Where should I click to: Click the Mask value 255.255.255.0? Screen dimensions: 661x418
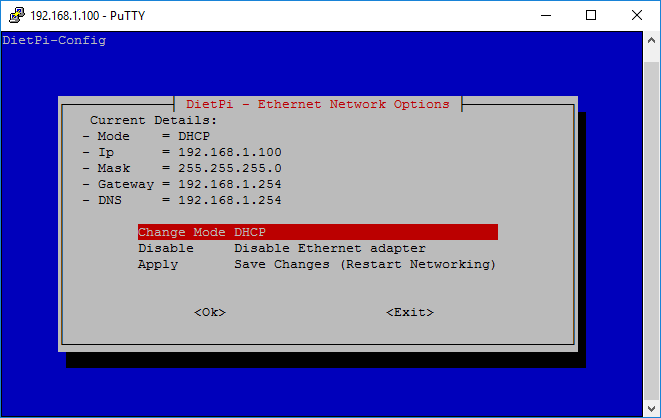pyautogui.click(x=230, y=168)
